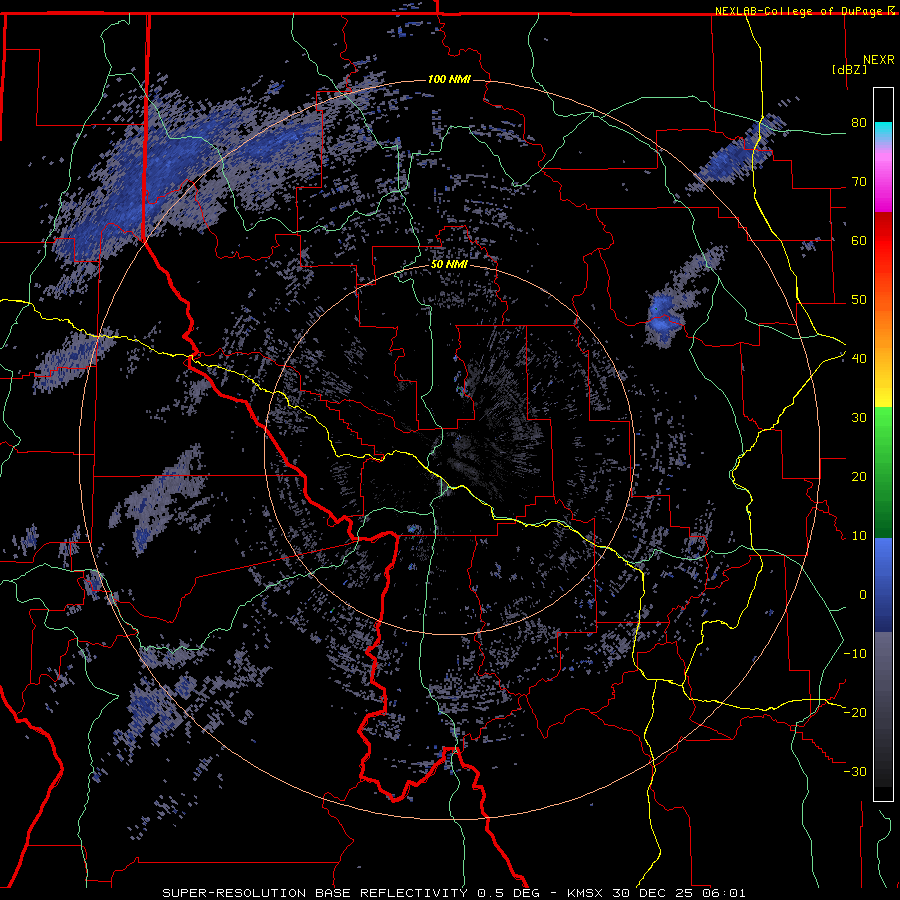This screenshot has height=900, width=900.
Task: Click the 30 value on dBZ scale
Action: pyautogui.click(x=859, y=418)
